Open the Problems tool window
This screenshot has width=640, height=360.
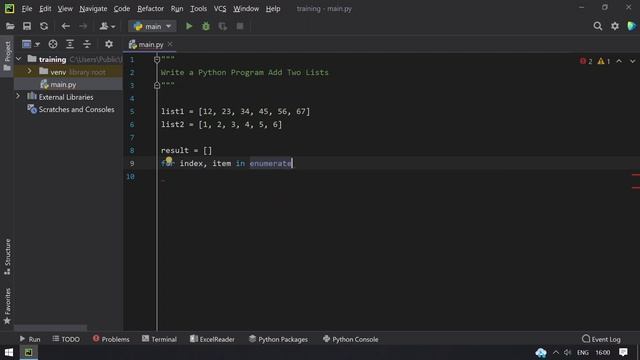pyautogui.click(x=111, y=339)
